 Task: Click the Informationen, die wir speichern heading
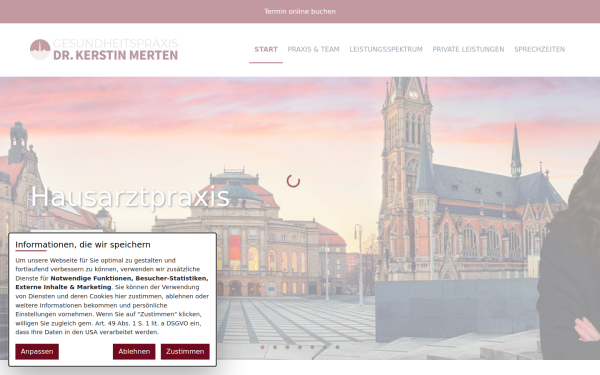pos(83,245)
